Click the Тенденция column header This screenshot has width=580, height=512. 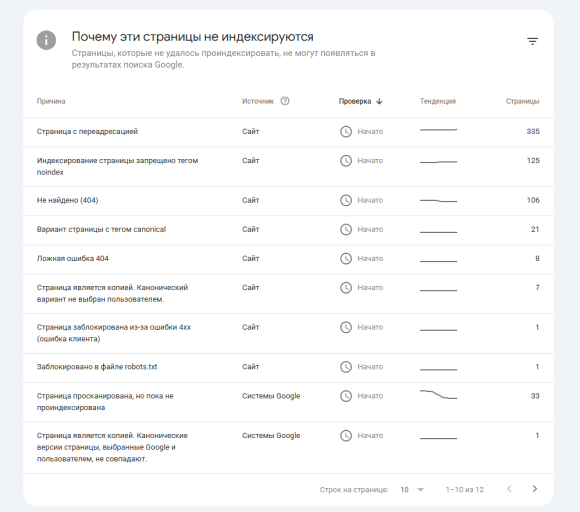pos(438,101)
